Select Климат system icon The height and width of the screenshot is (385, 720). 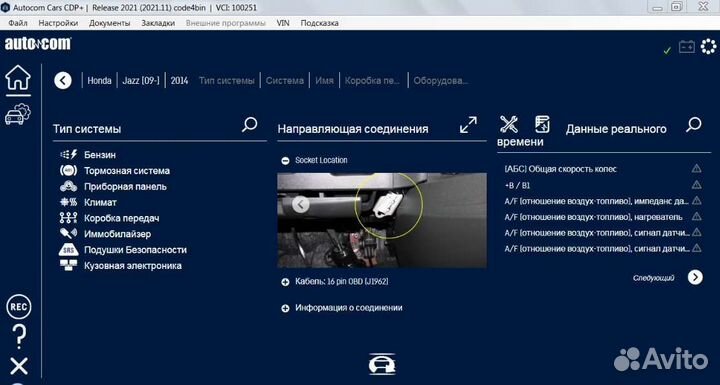click(68, 202)
